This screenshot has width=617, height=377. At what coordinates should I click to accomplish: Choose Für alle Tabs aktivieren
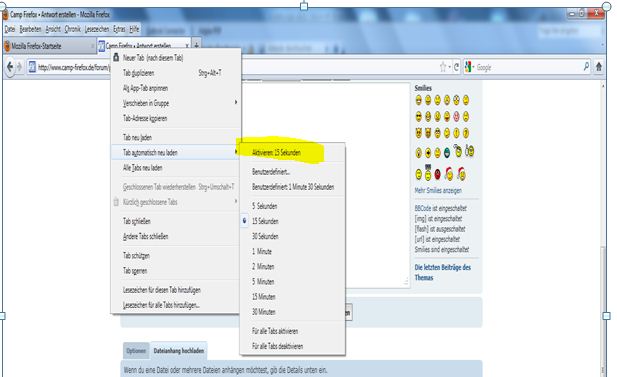292,331
